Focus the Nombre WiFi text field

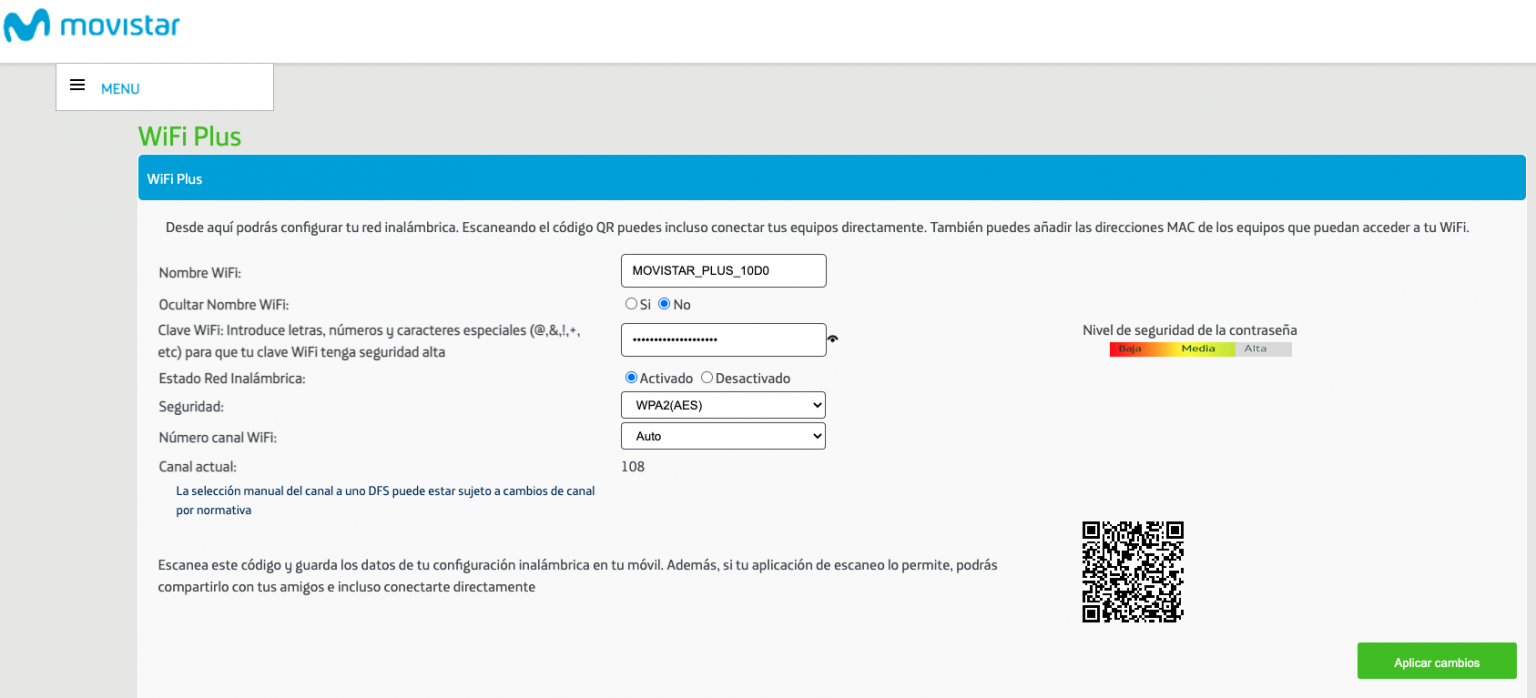coord(723,270)
